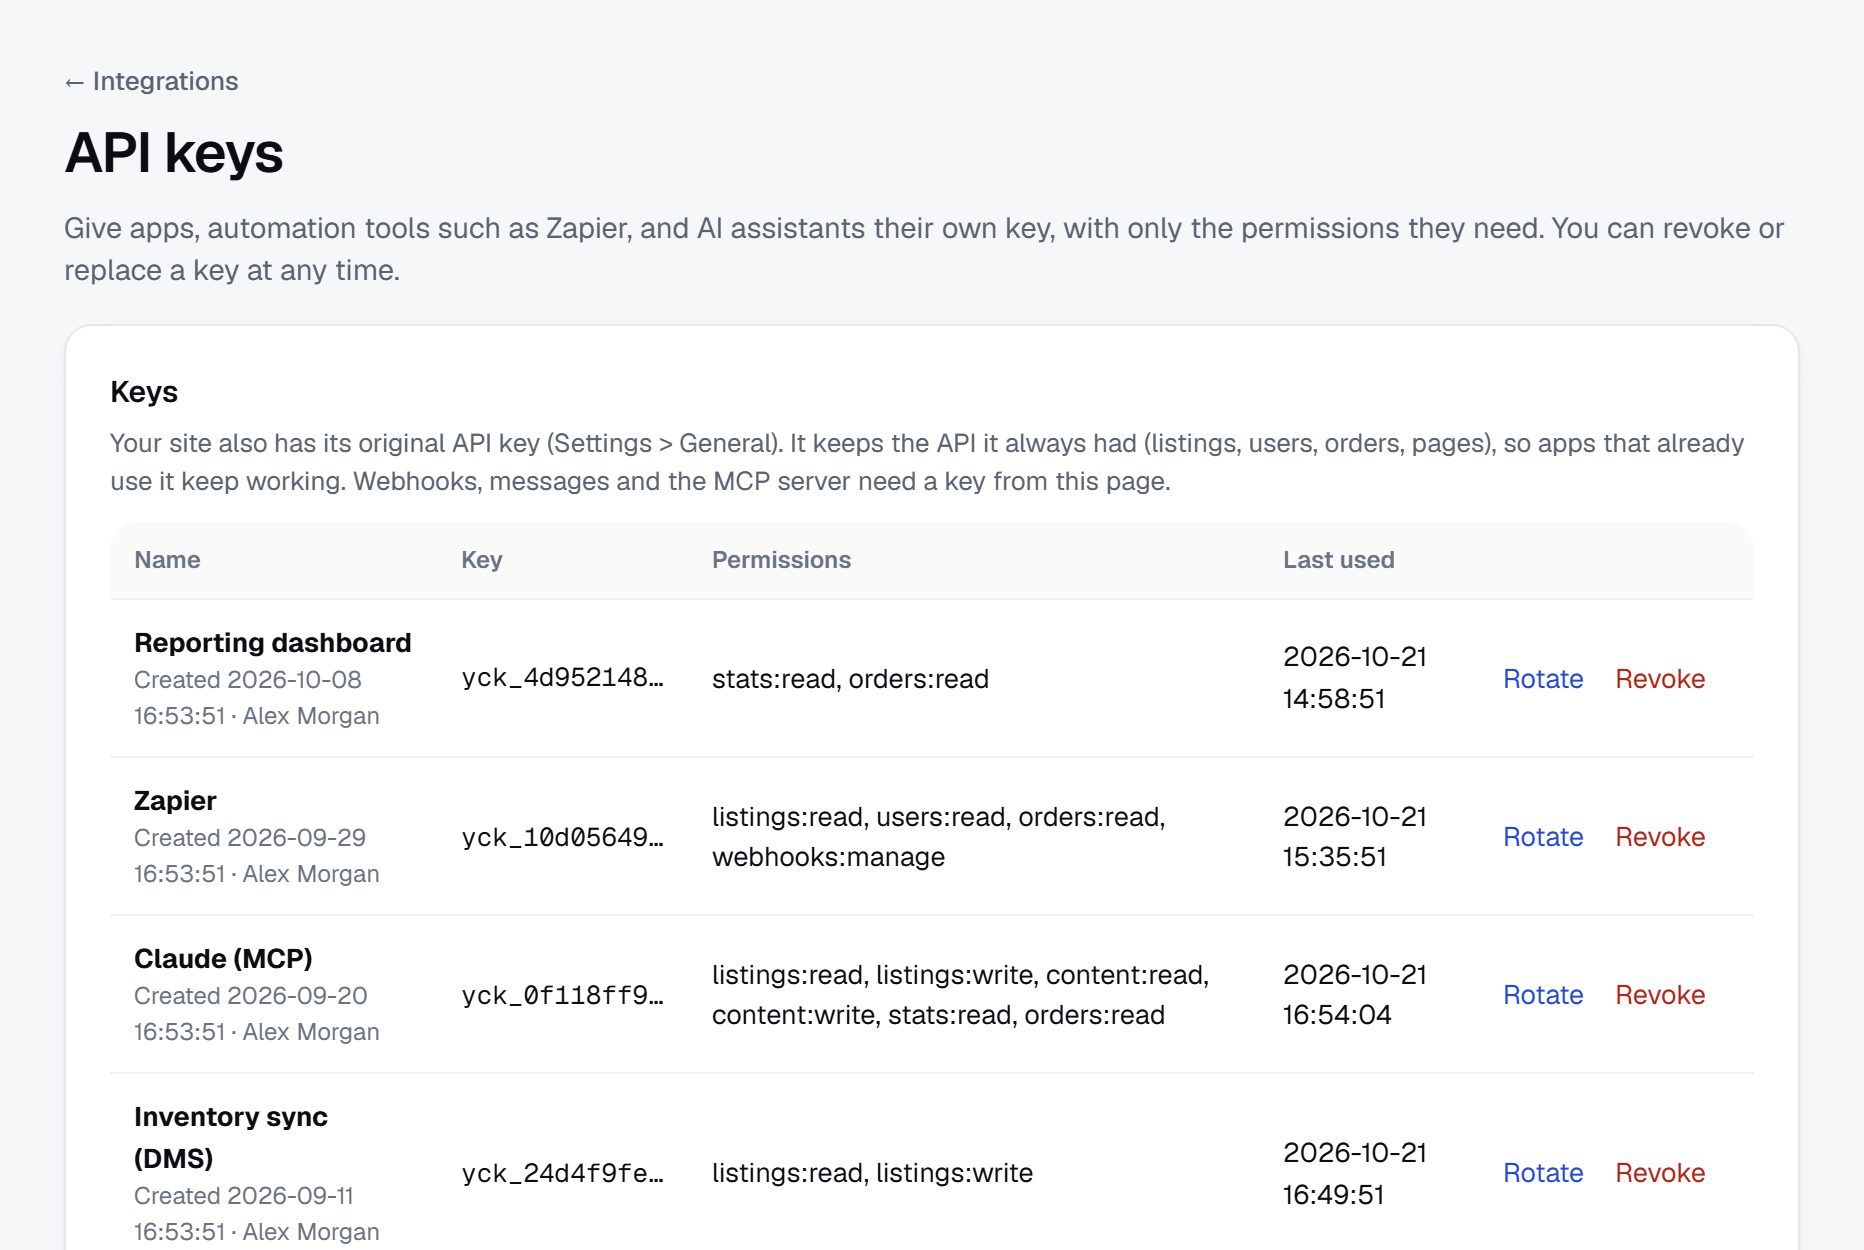Viewport: 1864px width, 1250px height.
Task: Click 'Created 2026-09-20' under Claude (MCP)
Action: [251, 995]
